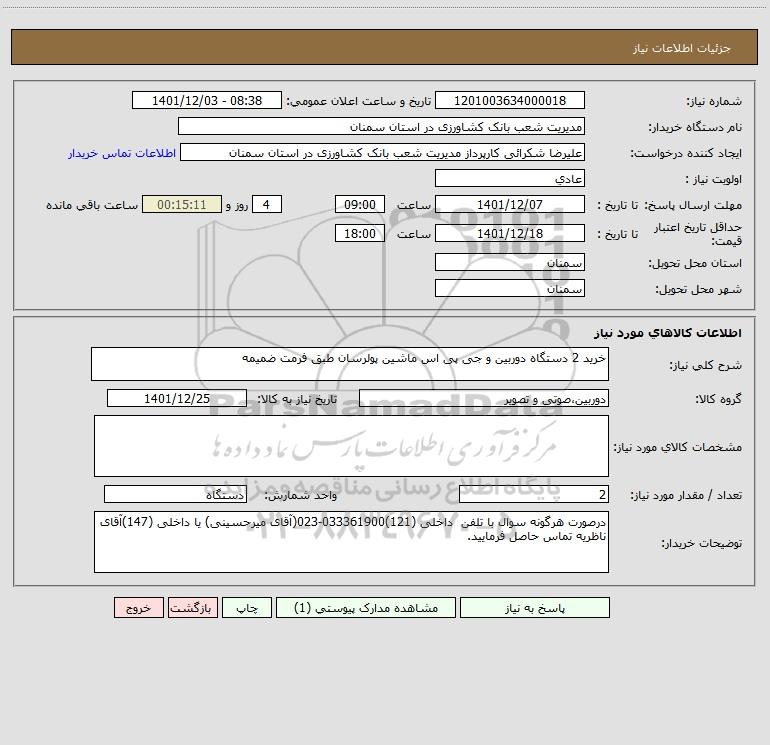770x745 pixels.
Task: Click response deadline date 1401/12/07
Action: click(510, 204)
